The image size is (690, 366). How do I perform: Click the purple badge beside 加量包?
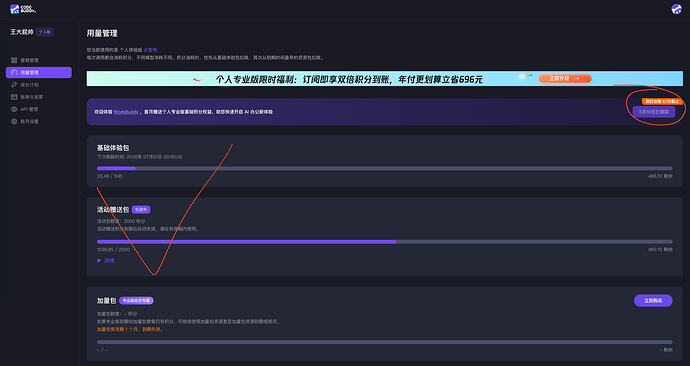pos(136,301)
